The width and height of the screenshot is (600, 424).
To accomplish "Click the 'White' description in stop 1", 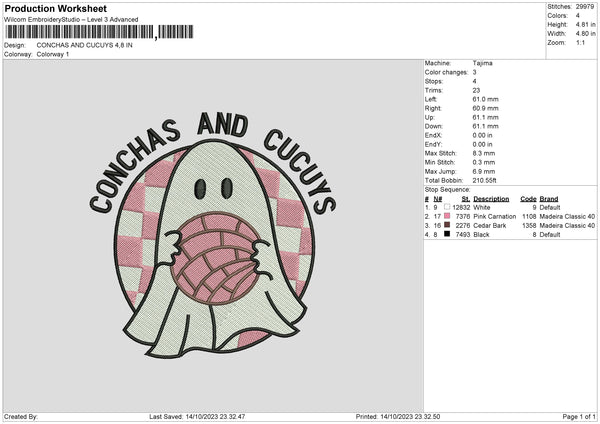I will [481, 207].
